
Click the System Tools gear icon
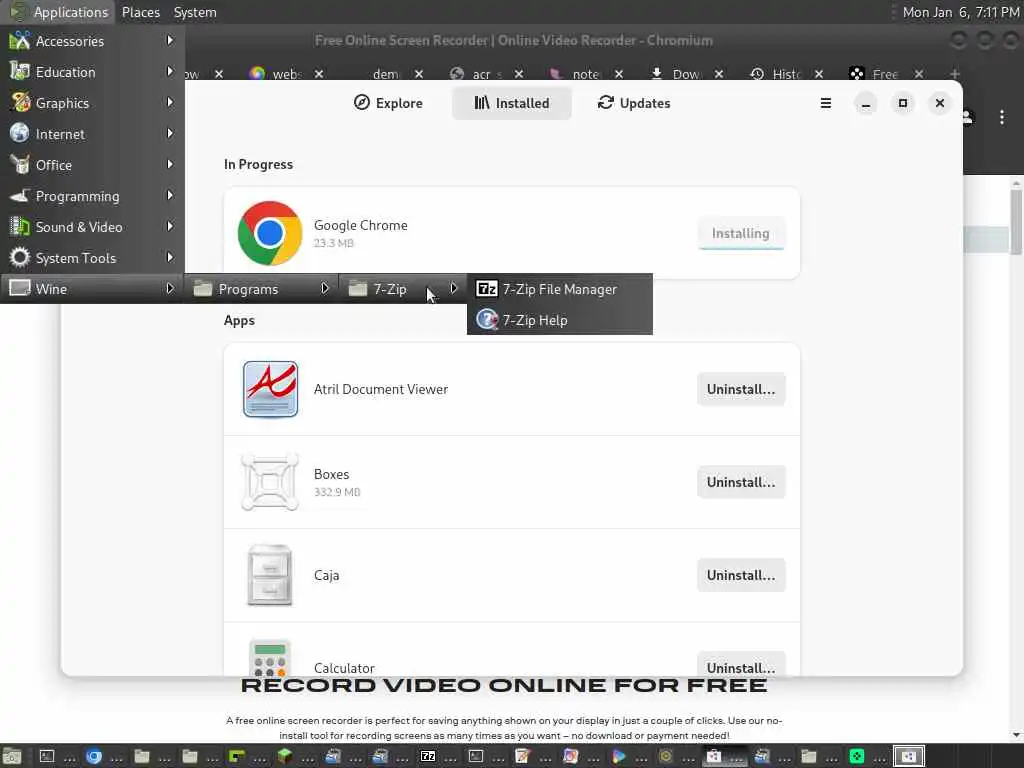pyautogui.click(x=20, y=257)
